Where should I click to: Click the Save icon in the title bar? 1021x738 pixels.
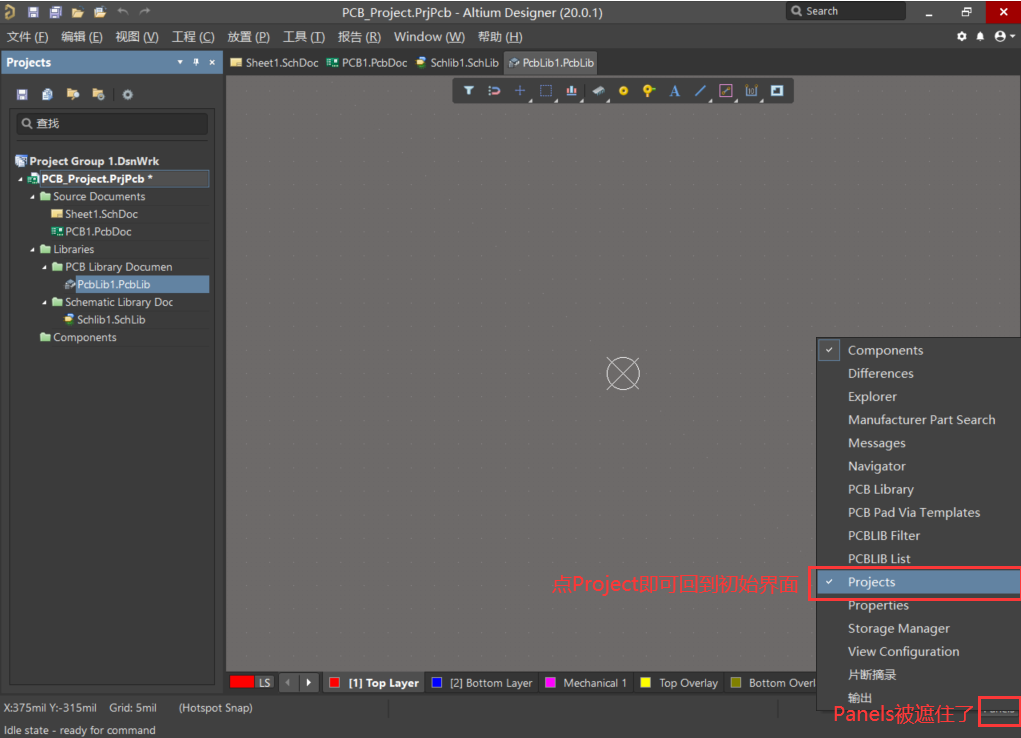click(x=33, y=12)
